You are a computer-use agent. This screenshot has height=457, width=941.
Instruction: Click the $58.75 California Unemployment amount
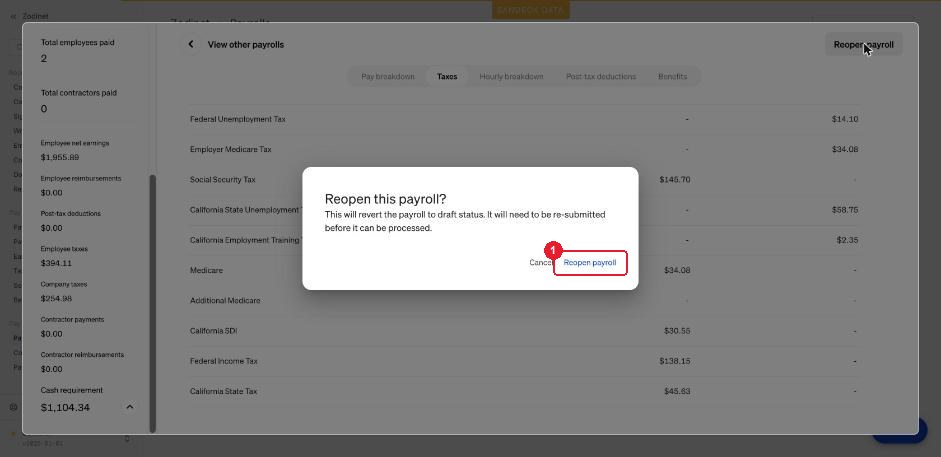click(845, 210)
